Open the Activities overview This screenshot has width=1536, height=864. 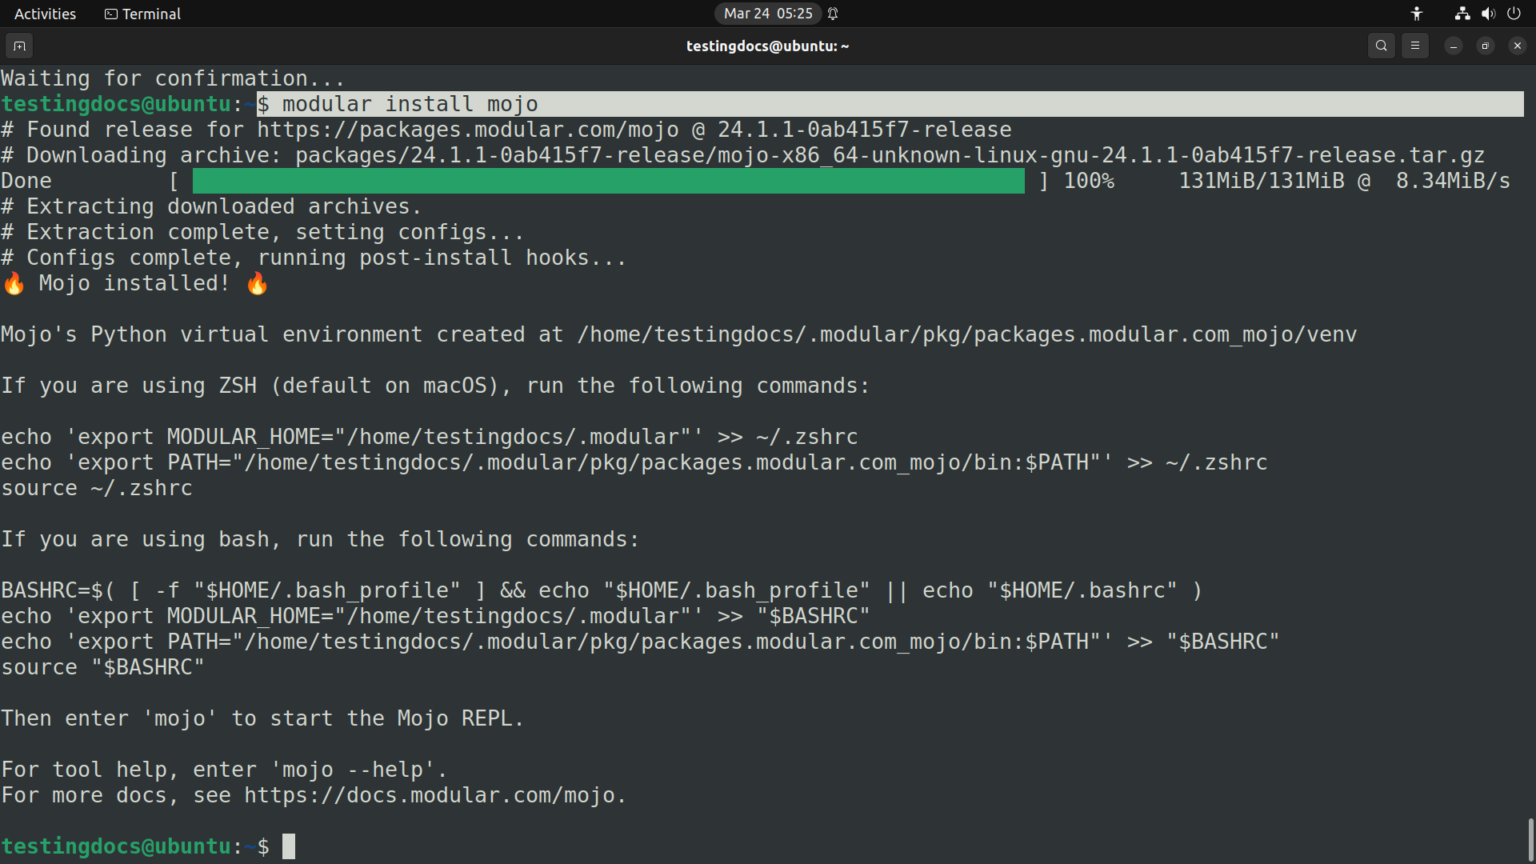(44, 13)
